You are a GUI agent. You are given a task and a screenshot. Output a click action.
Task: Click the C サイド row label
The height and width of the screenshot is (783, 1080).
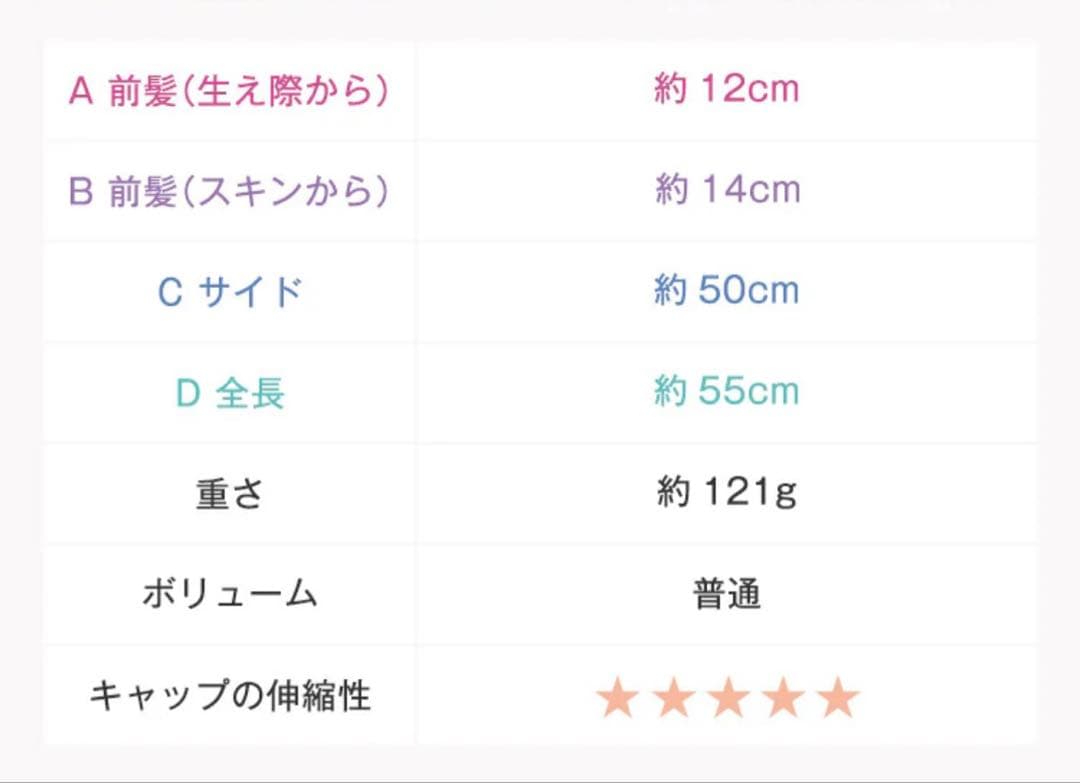click(x=229, y=292)
